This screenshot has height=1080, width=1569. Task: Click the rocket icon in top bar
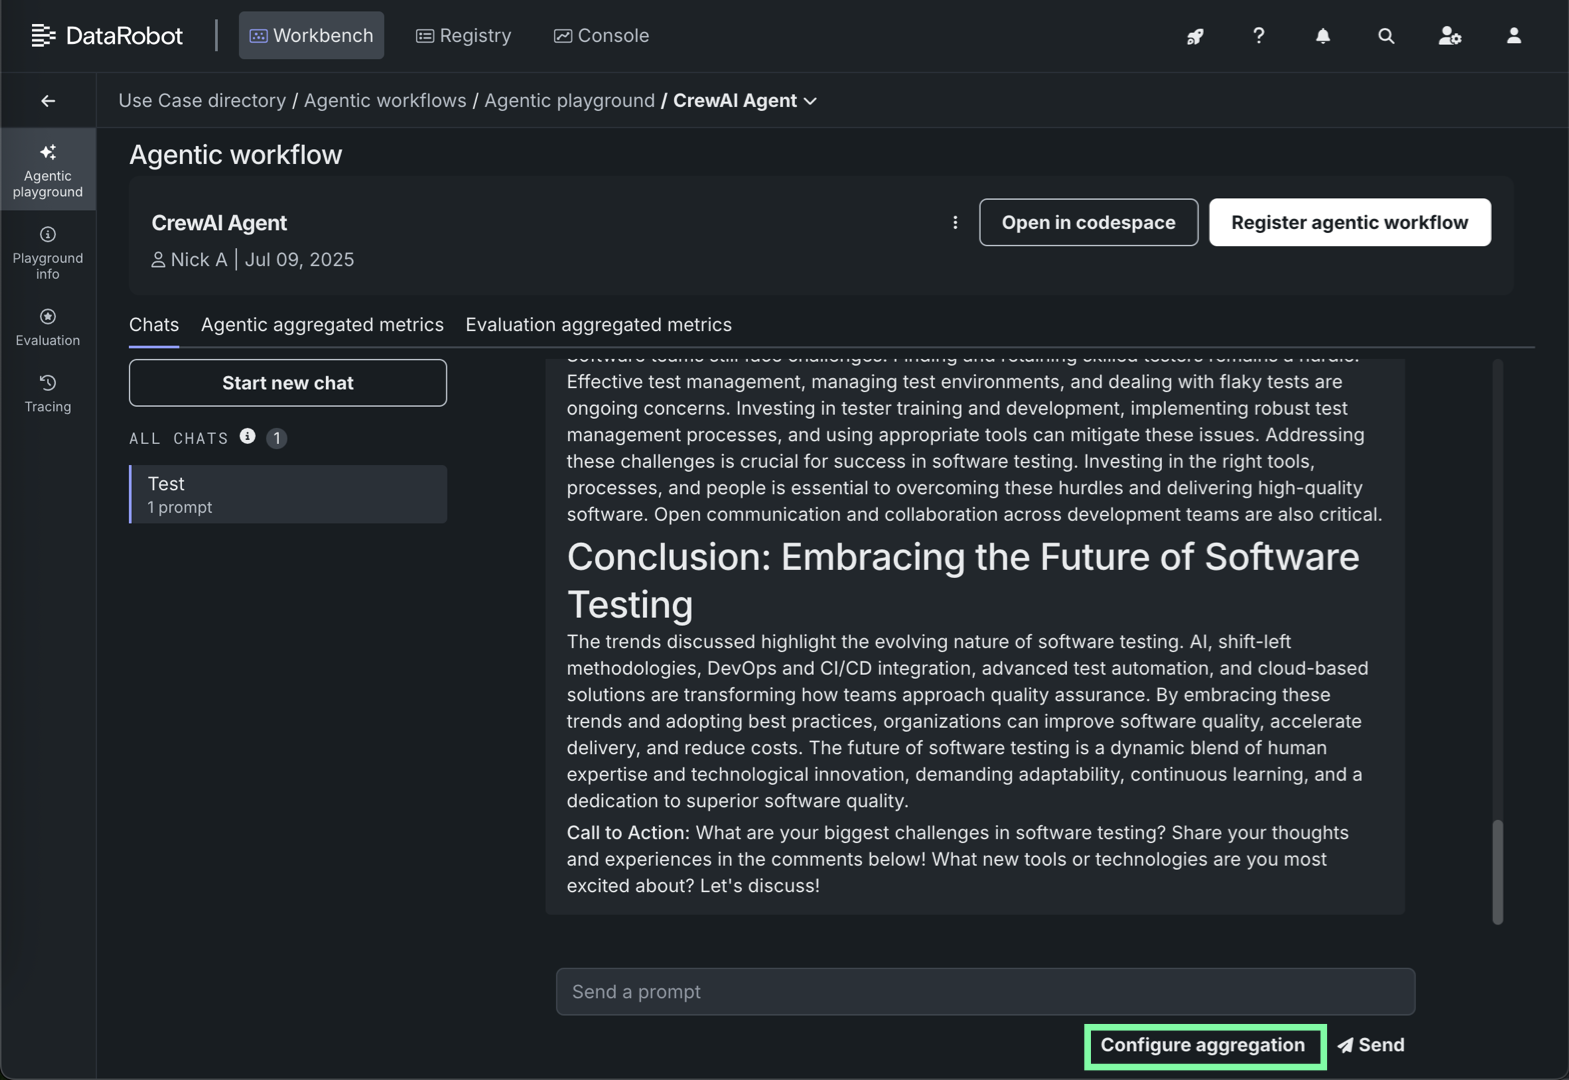tap(1195, 36)
